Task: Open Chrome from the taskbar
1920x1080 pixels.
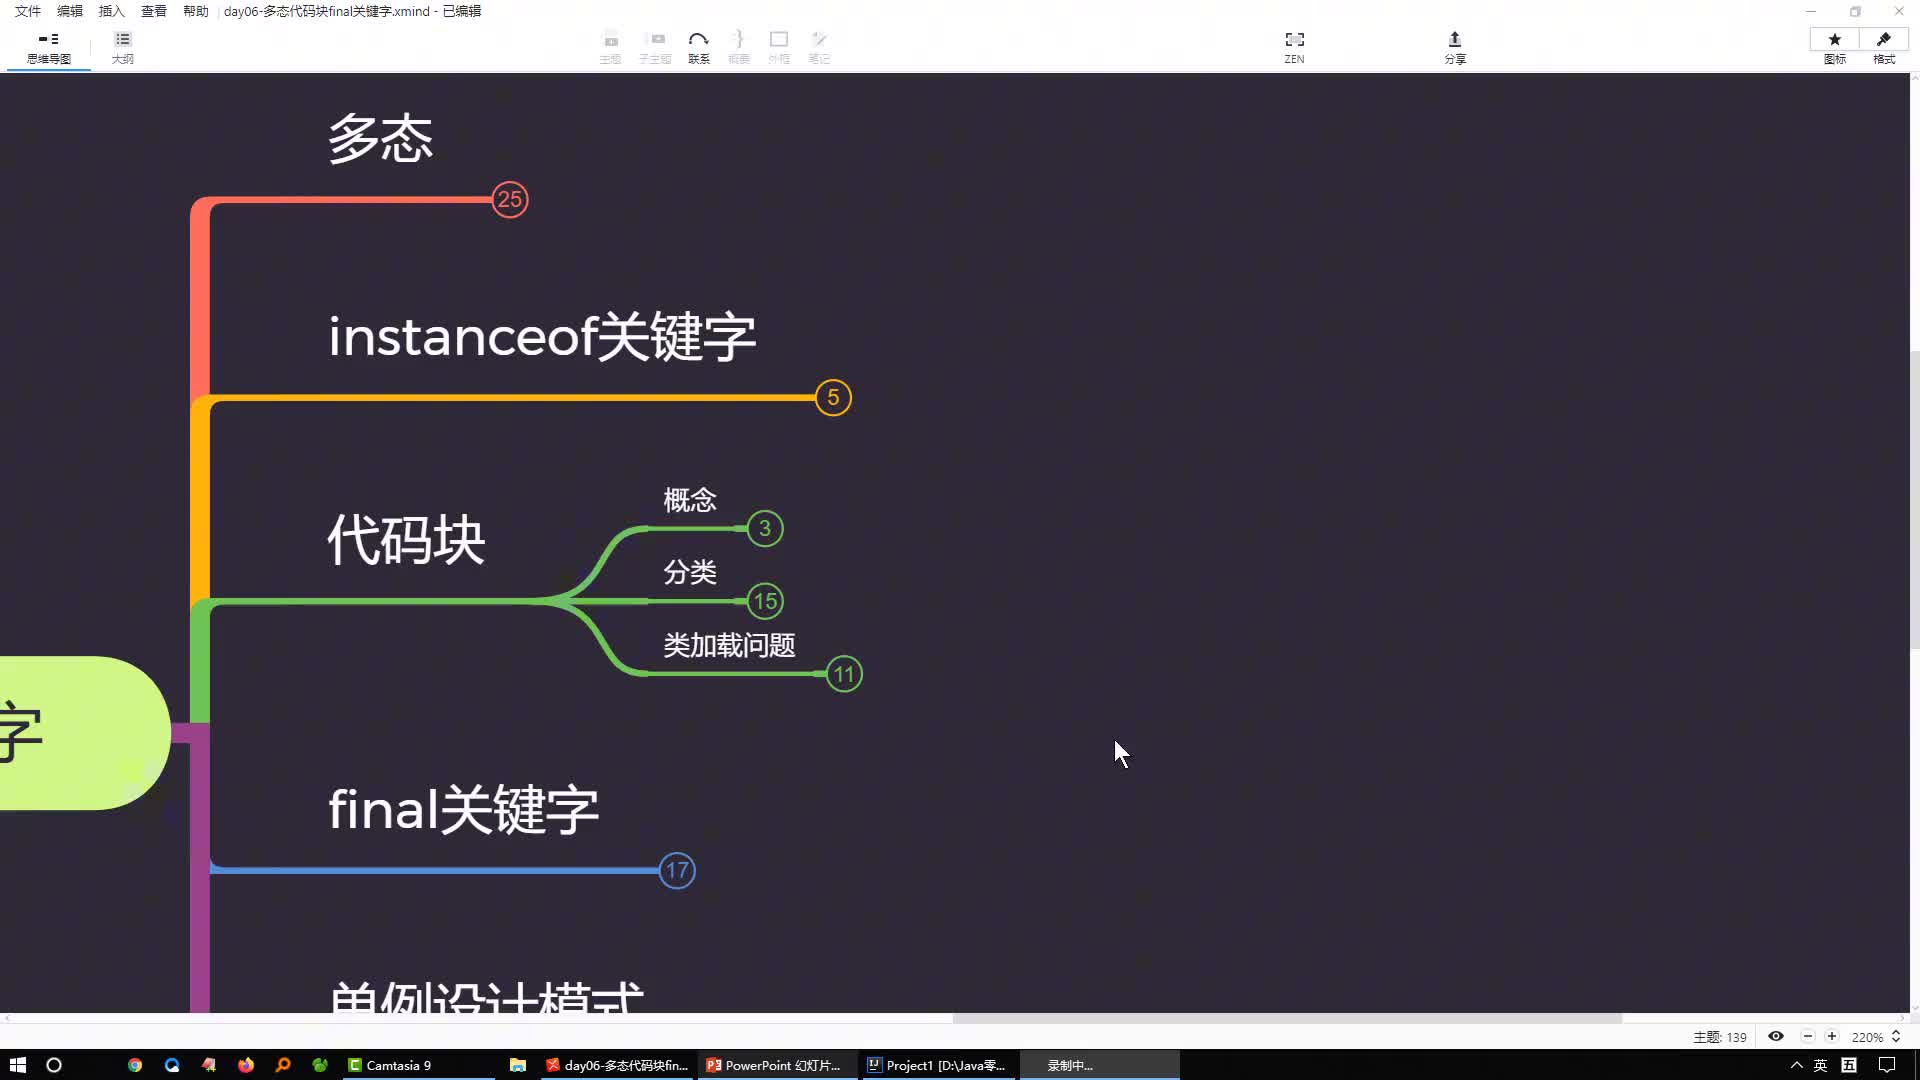Action: point(135,1065)
